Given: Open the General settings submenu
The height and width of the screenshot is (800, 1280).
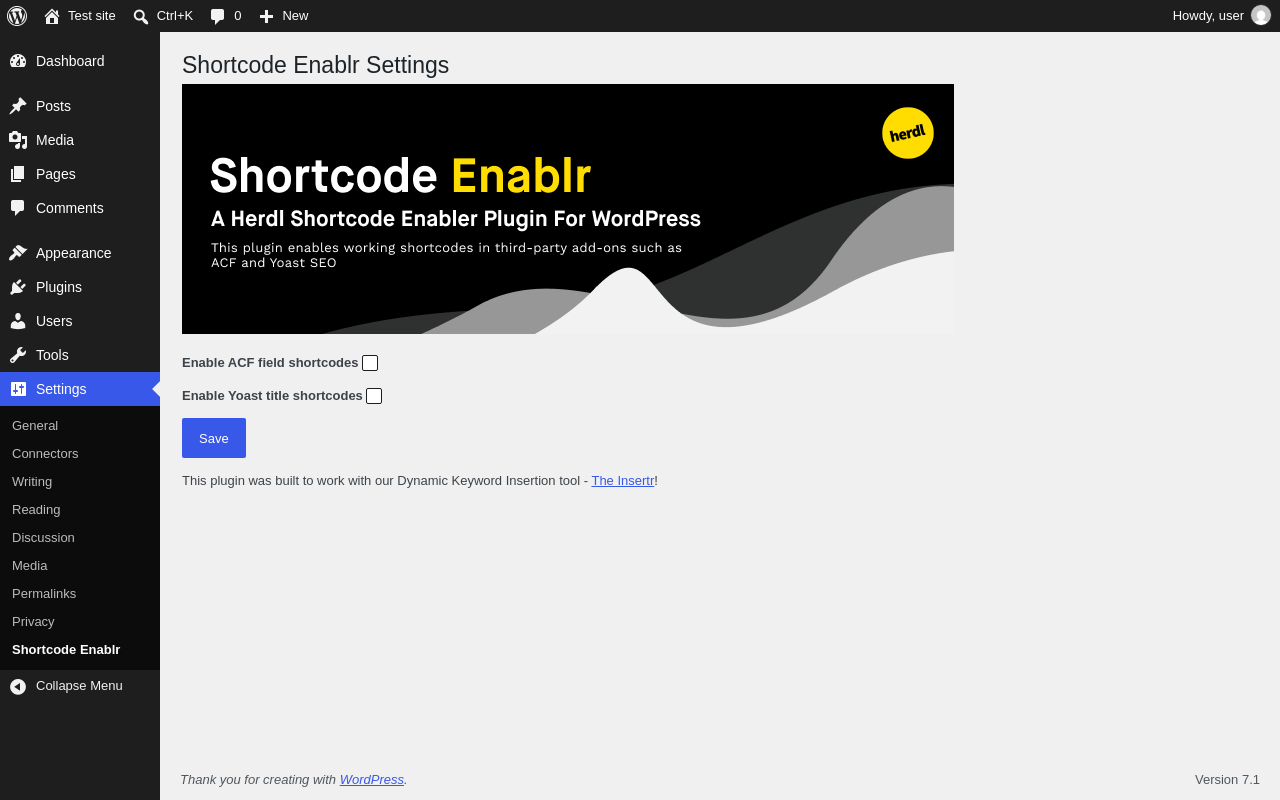Looking at the screenshot, I should click(35, 425).
